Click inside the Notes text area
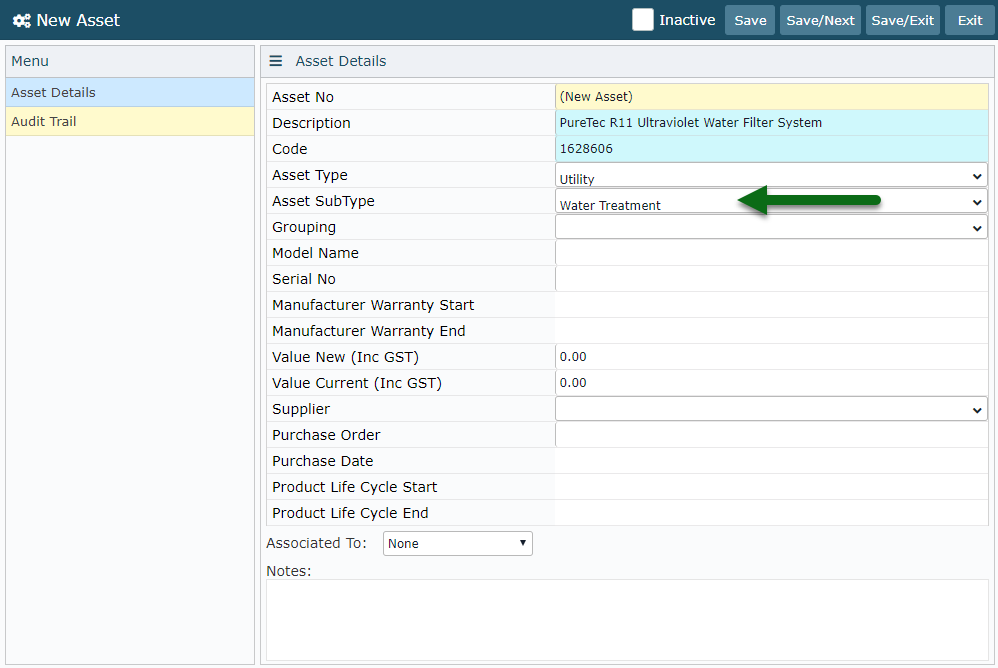 pyautogui.click(x=627, y=620)
